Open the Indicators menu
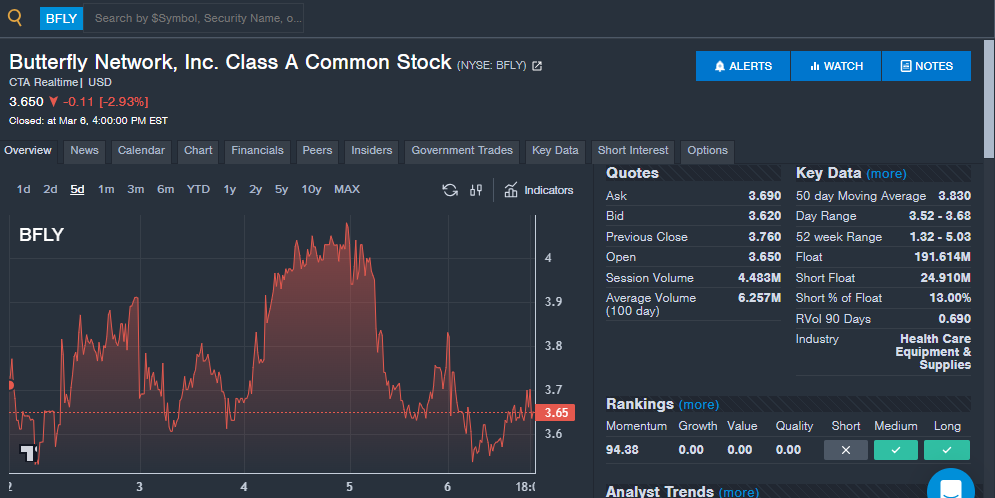This screenshot has height=498, width=995. [539, 190]
